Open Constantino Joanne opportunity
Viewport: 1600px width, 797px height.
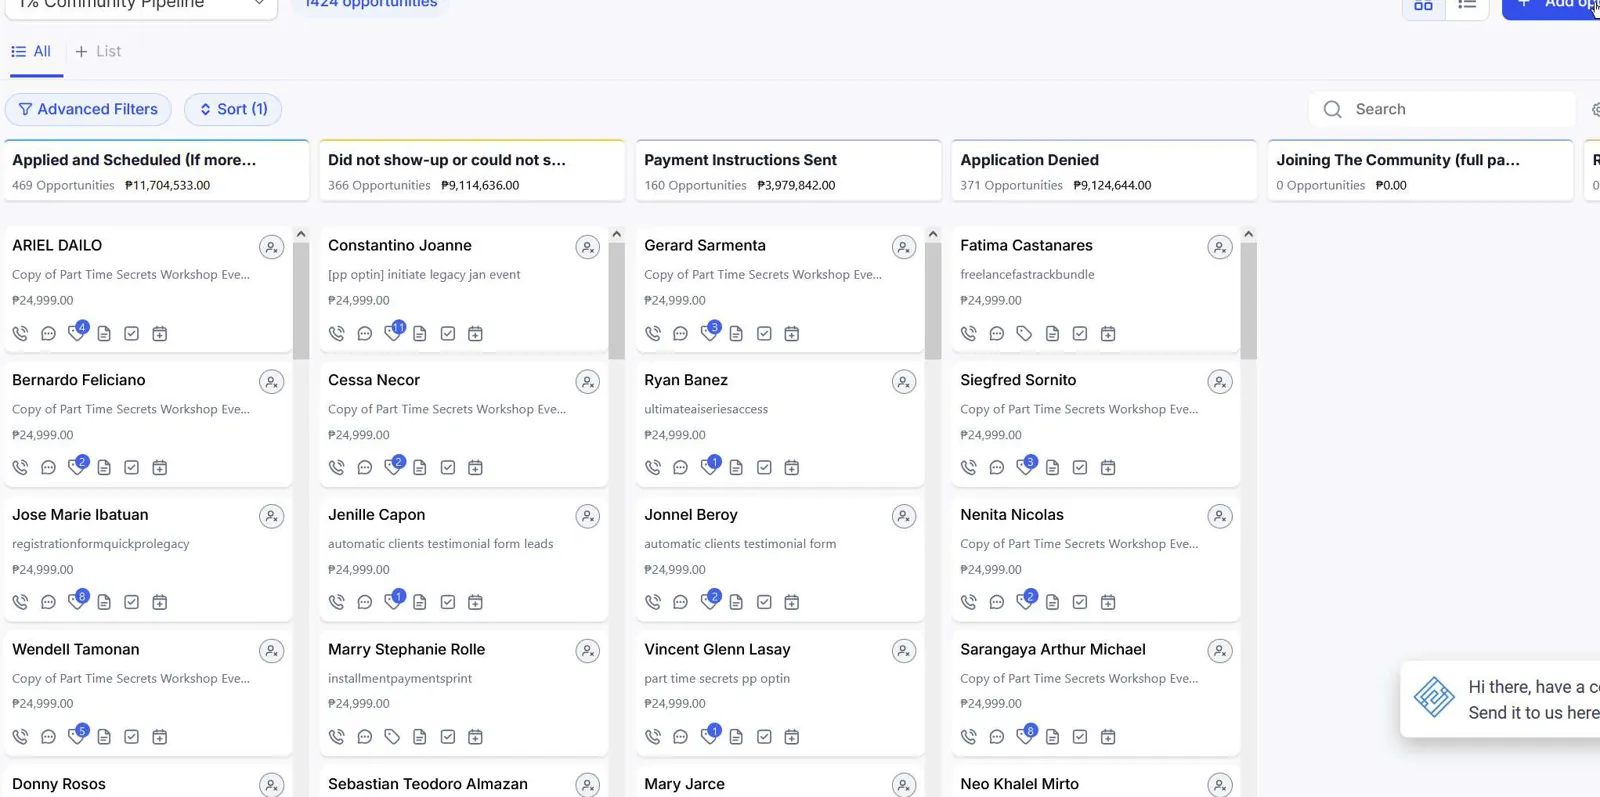400,246
